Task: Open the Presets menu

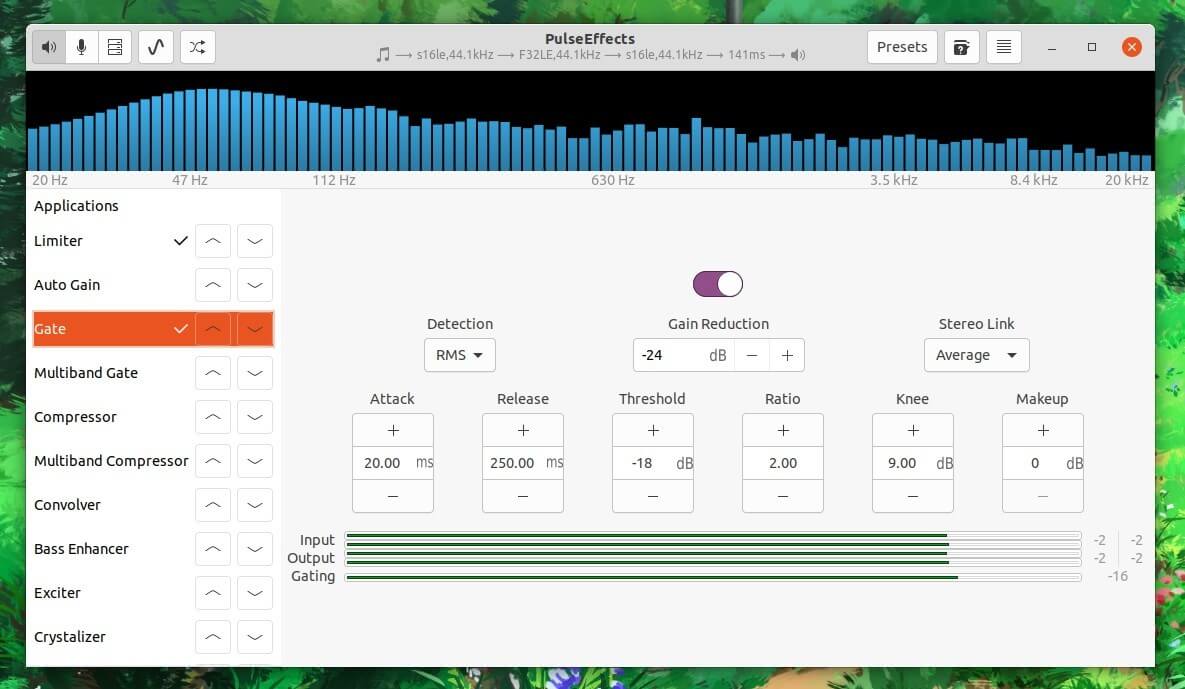Action: 901,46
